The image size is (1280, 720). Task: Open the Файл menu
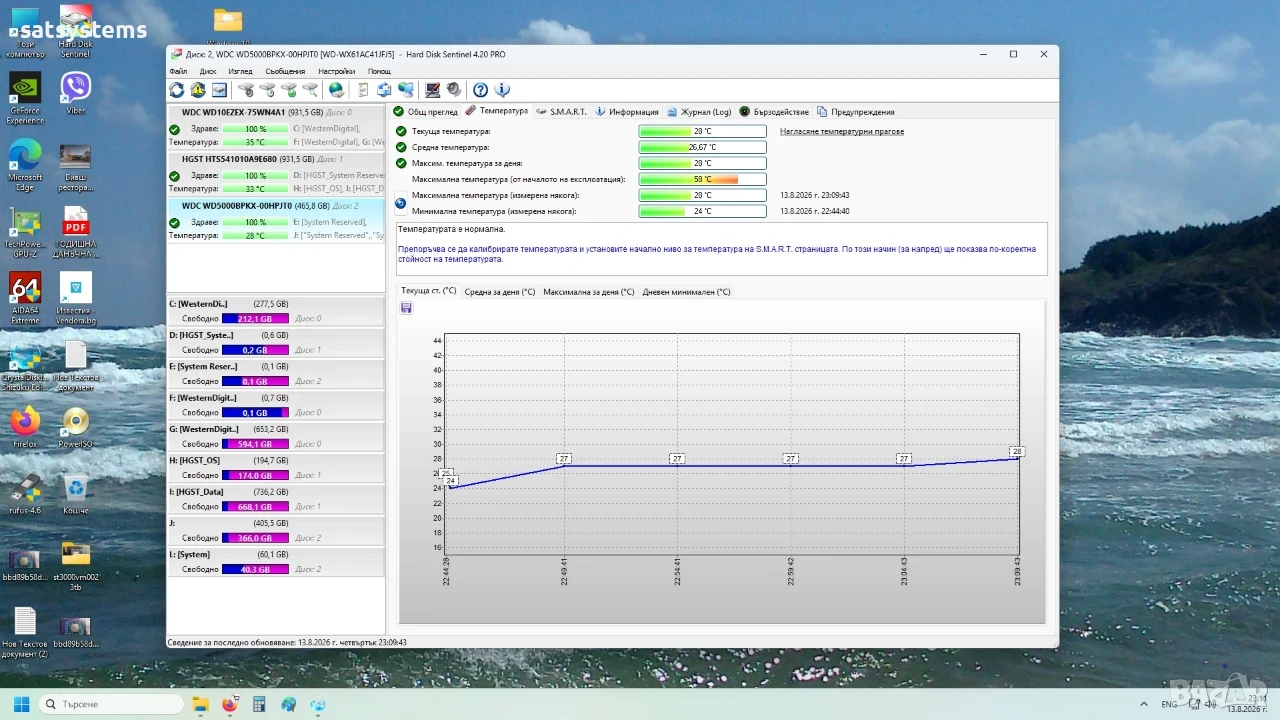point(178,71)
